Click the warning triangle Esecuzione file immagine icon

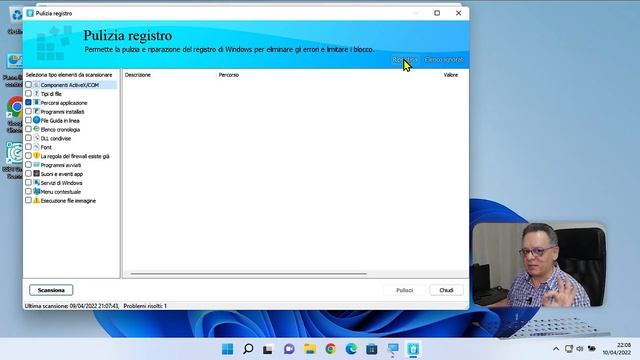pyautogui.click(x=36, y=200)
